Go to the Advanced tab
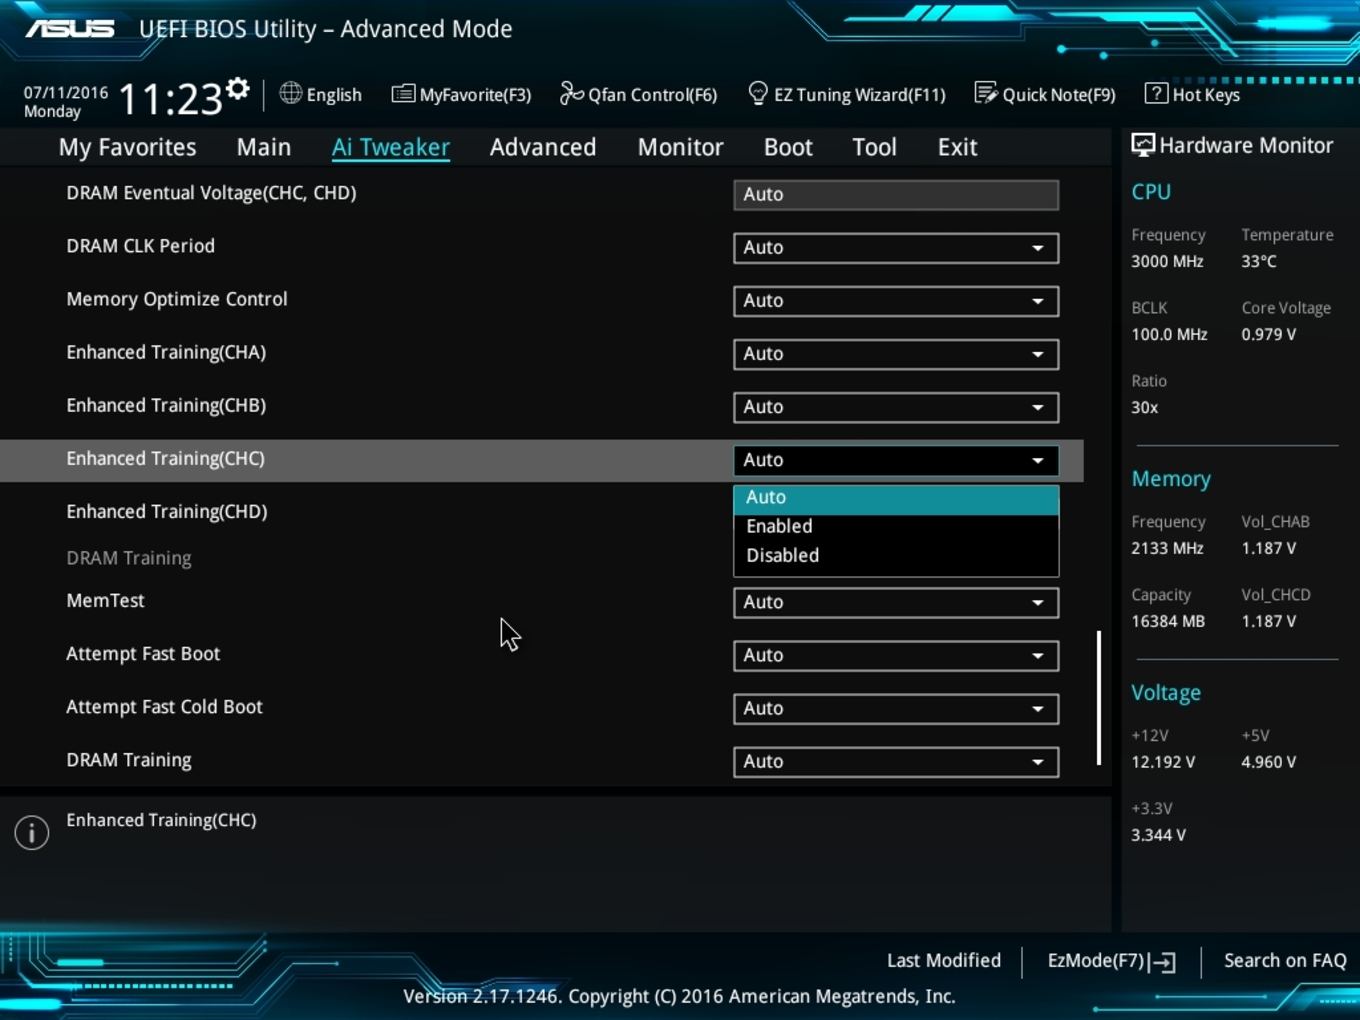The height and width of the screenshot is (1020, 1360). coord(543,147)
